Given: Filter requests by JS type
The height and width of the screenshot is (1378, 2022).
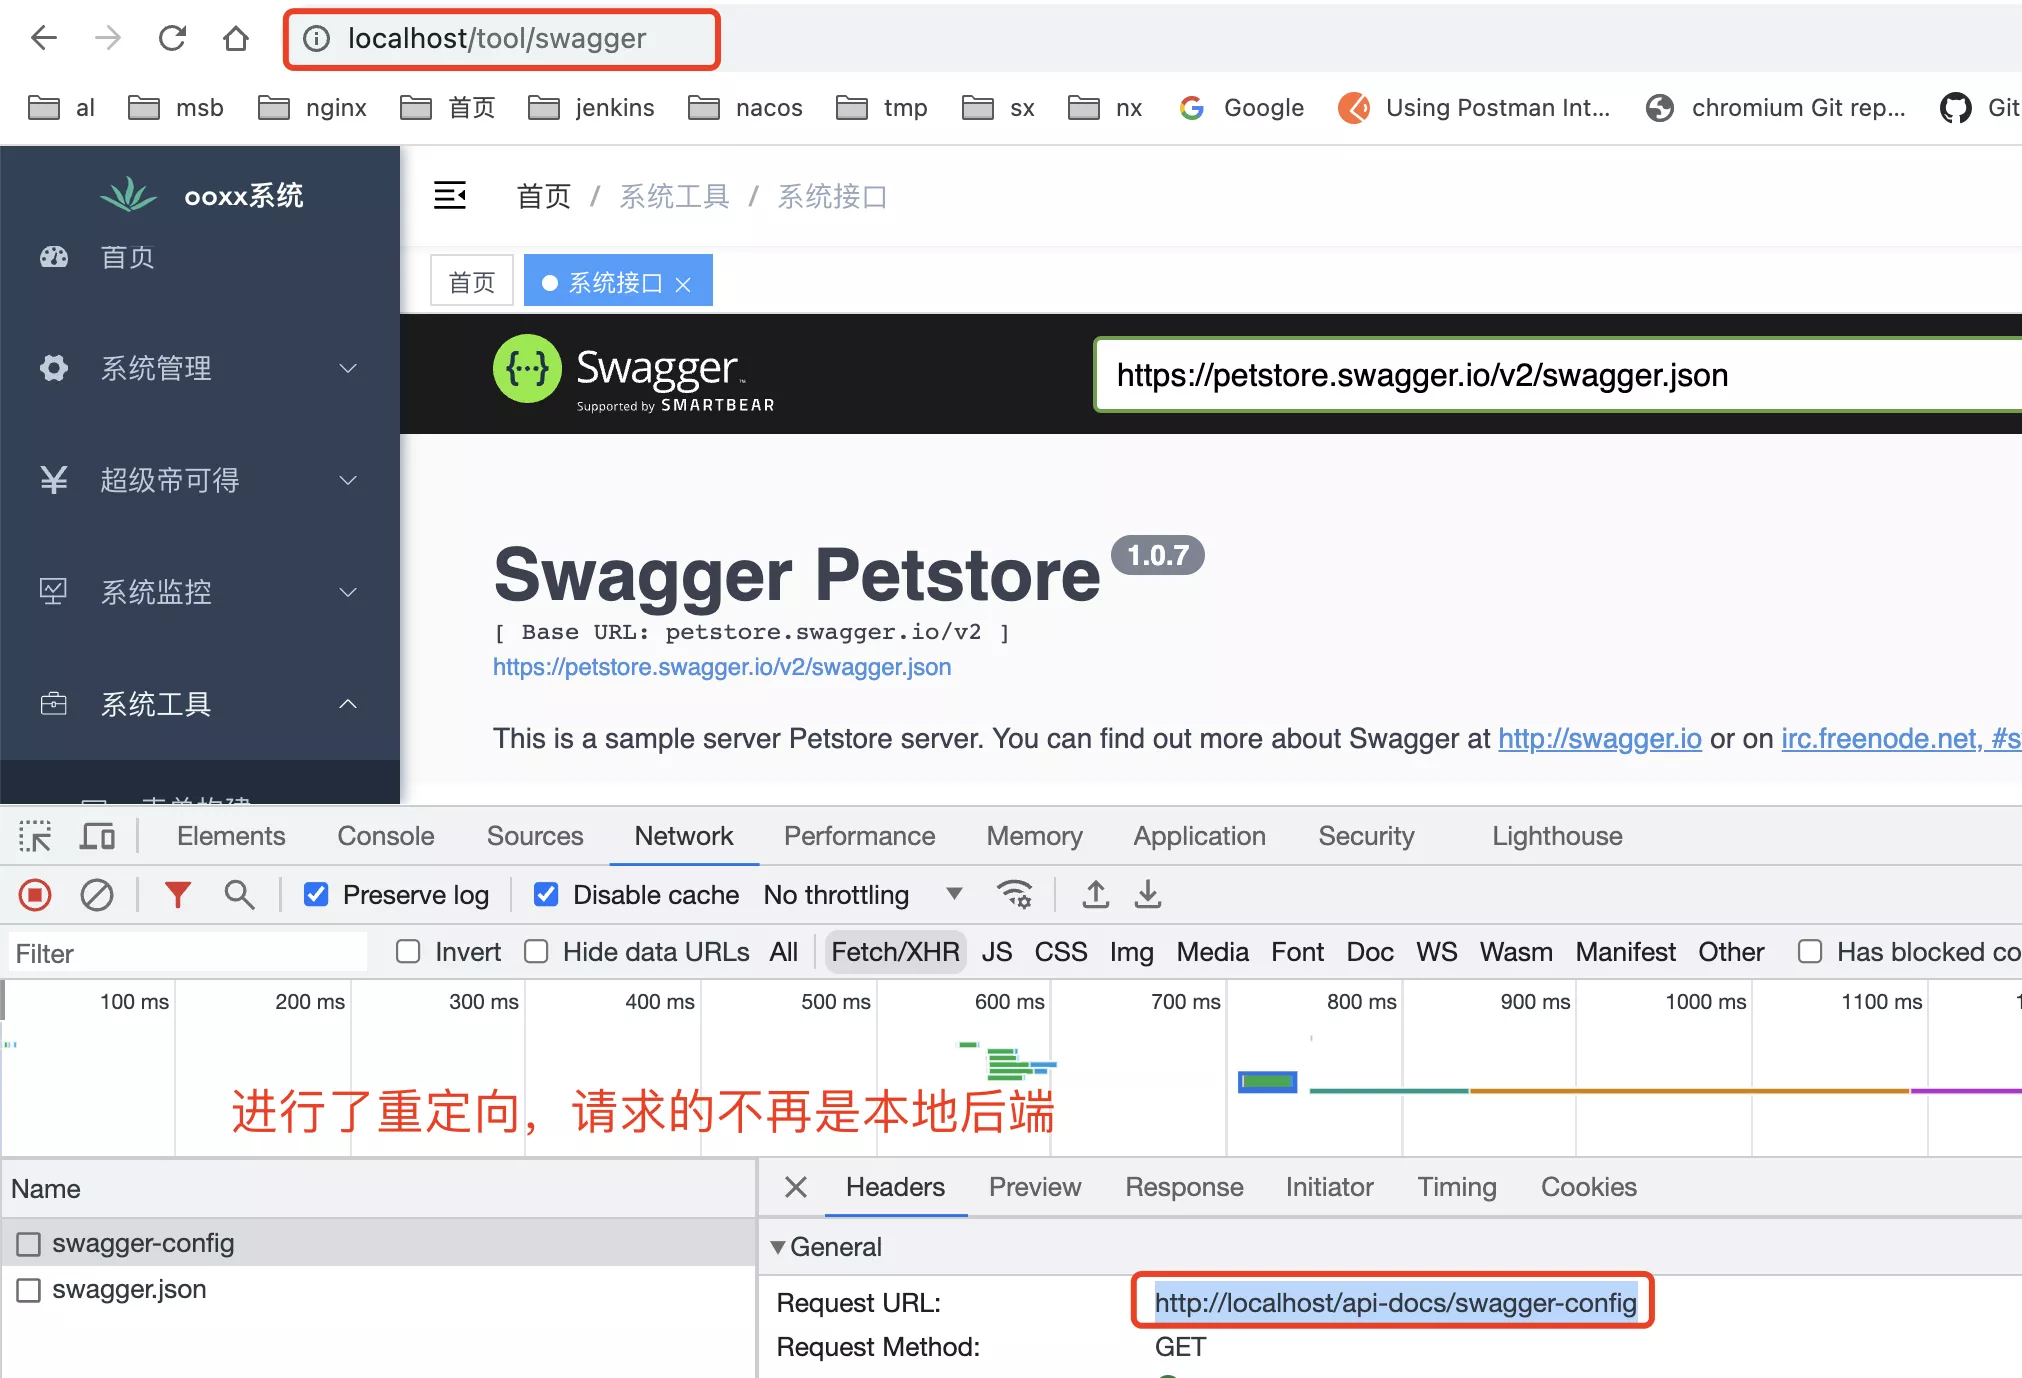Looking at the screenshot, I should 997,952.
